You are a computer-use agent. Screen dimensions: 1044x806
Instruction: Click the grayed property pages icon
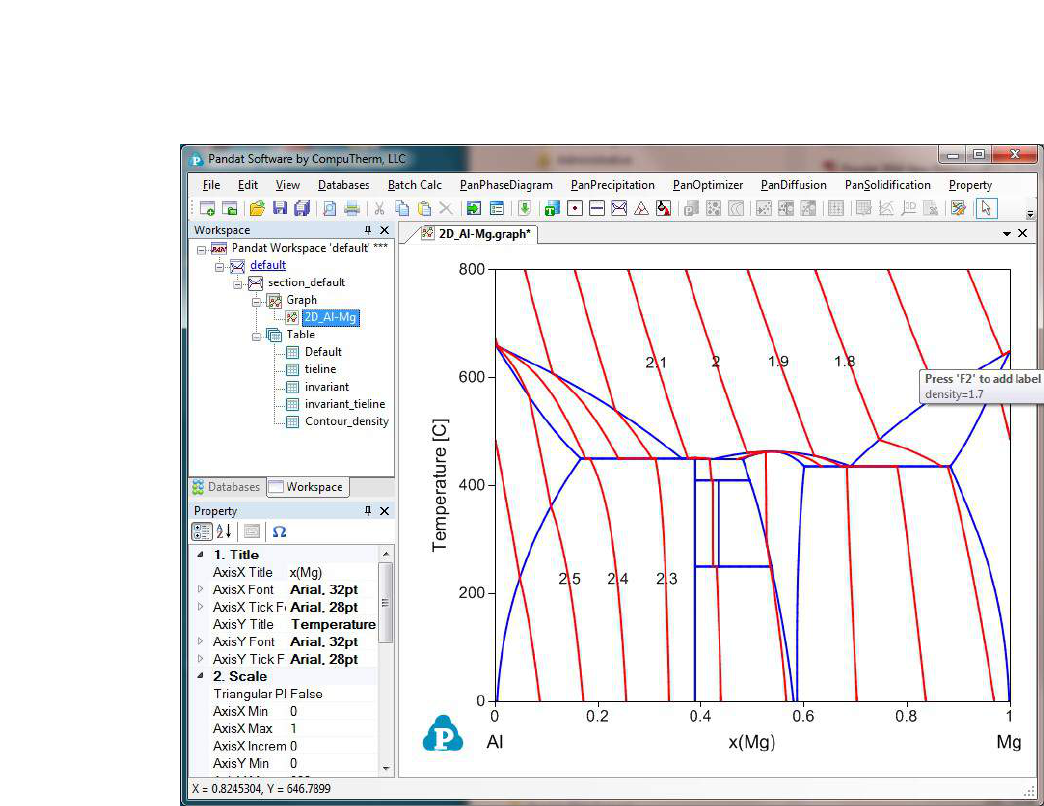click(252, 531)
